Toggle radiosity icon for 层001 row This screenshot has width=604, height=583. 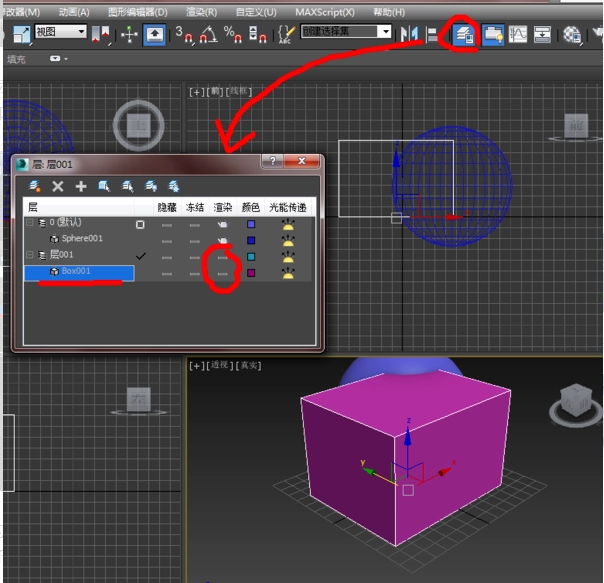pyautogui.click(x=288, y=257)
